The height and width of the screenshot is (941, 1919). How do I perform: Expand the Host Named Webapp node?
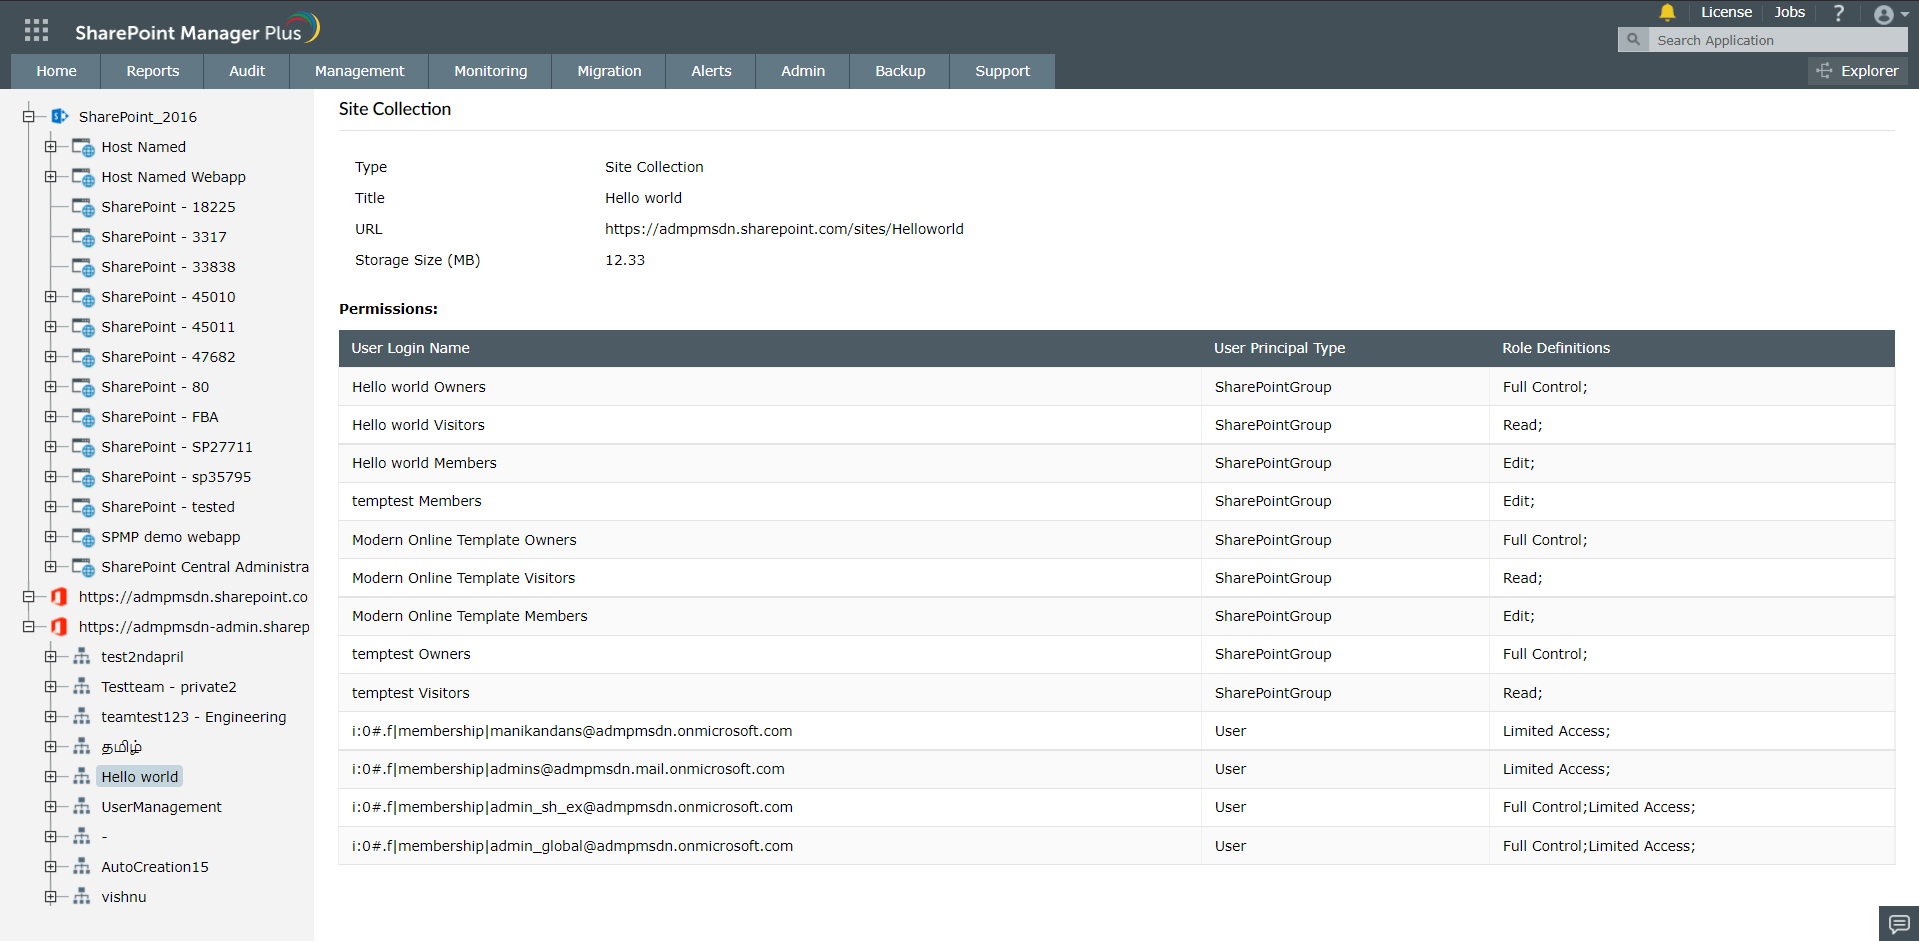tap(50, 177)
